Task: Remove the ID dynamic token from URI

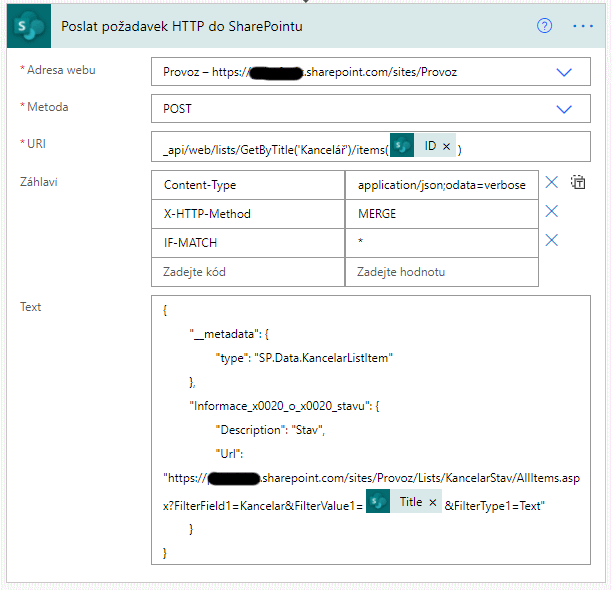Action: [x=447, y=146]
